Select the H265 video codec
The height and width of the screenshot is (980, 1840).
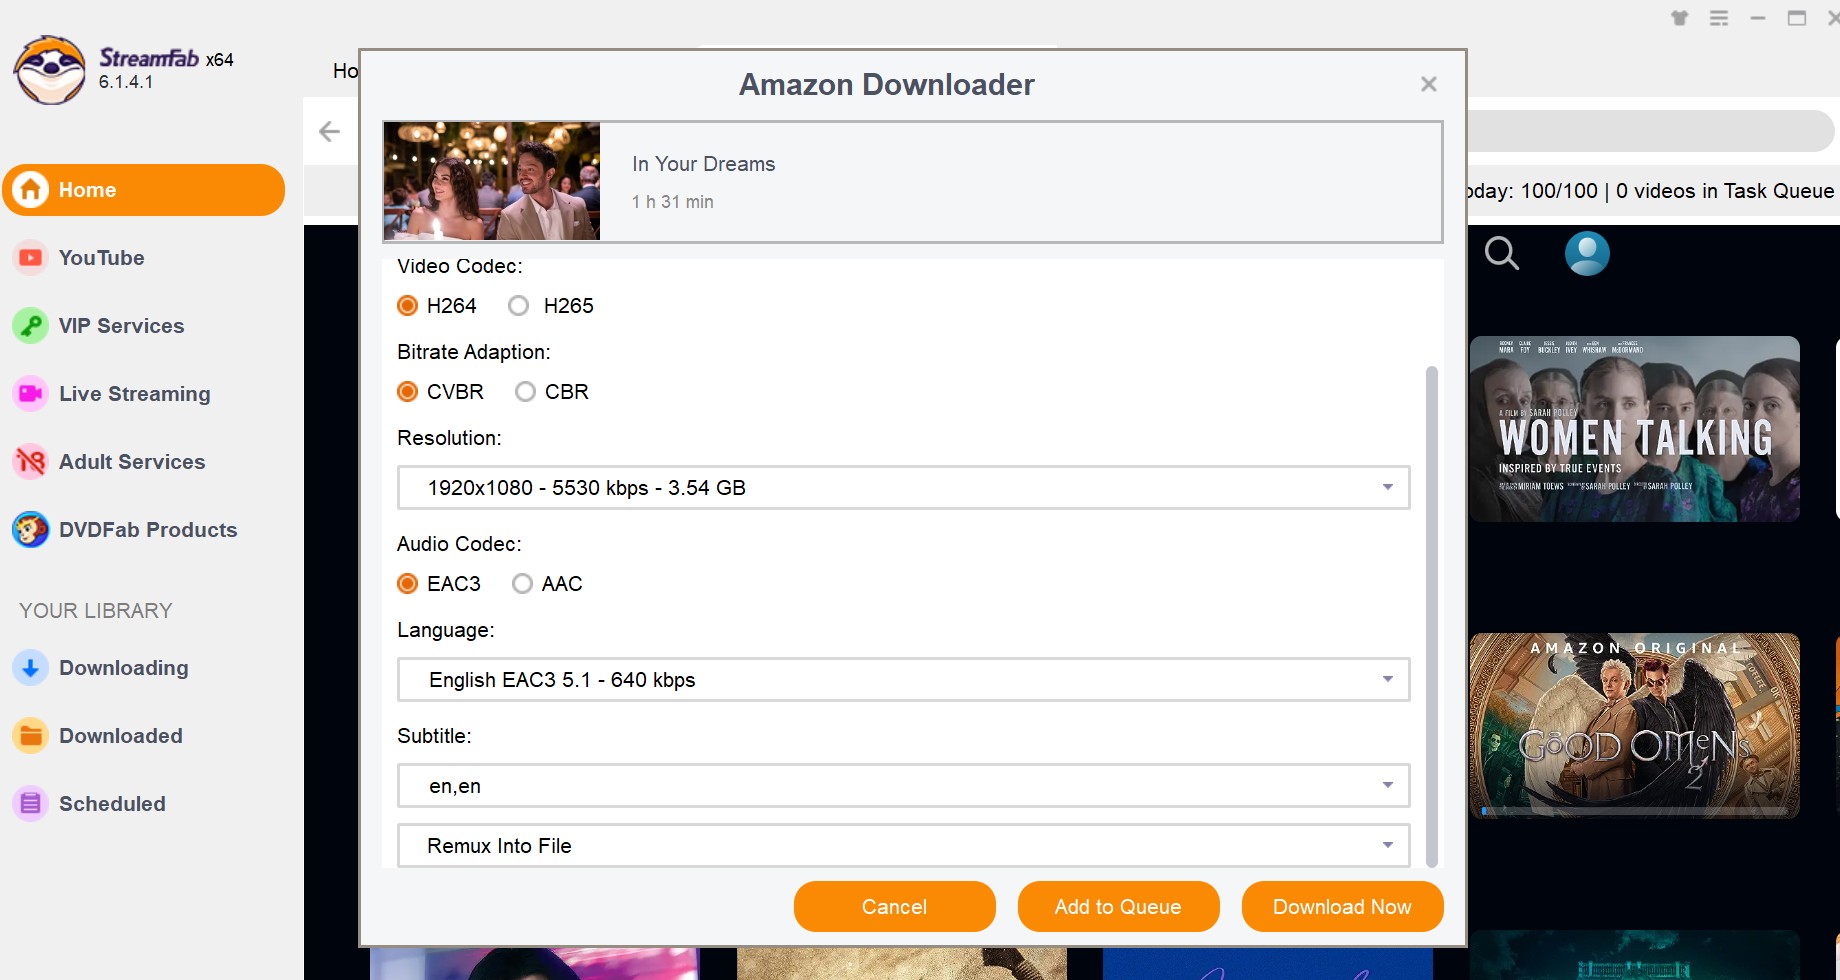519,306
